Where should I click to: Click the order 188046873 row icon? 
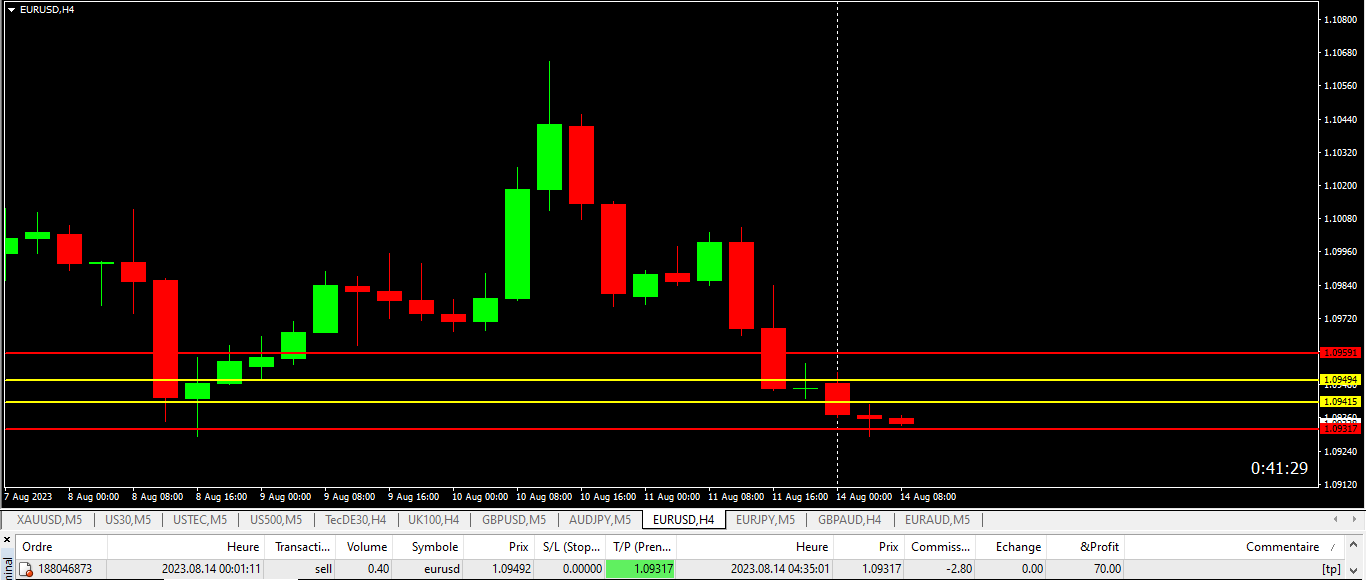(26, 569)
